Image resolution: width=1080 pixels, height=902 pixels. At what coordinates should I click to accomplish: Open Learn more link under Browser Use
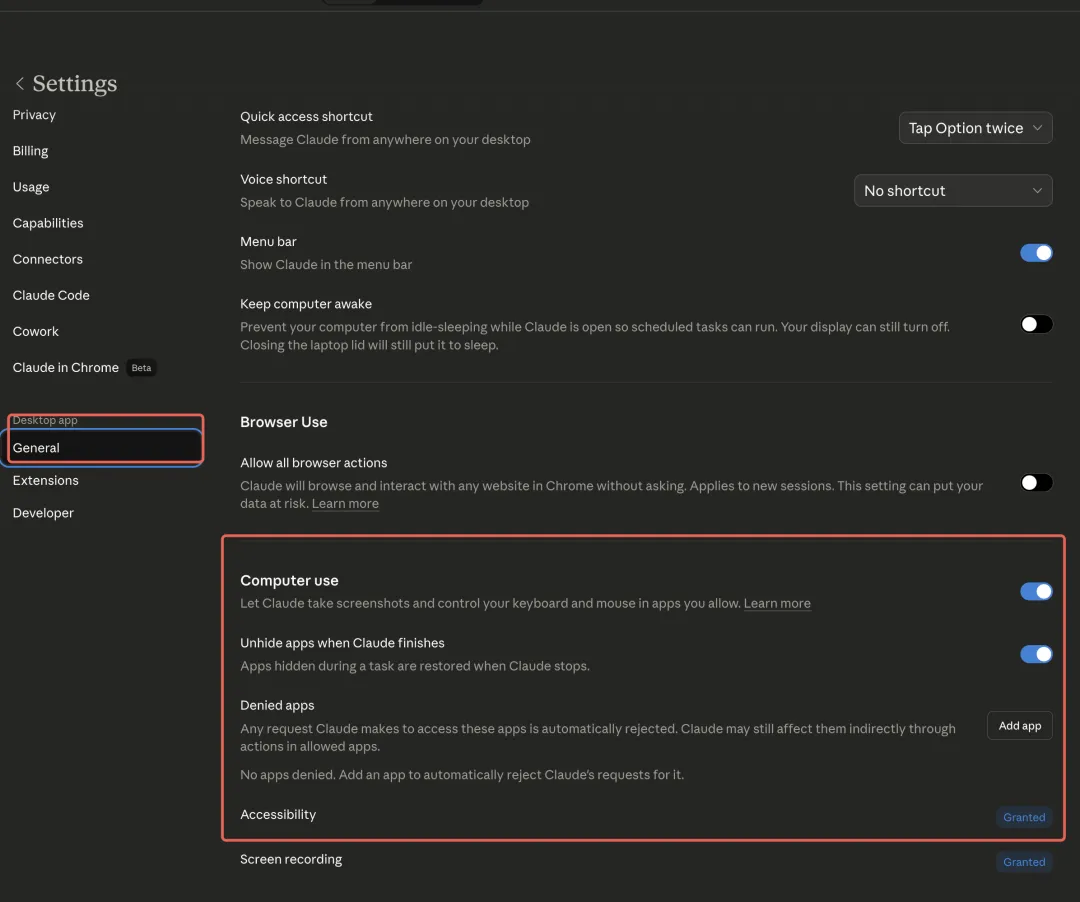pos(345,504)
